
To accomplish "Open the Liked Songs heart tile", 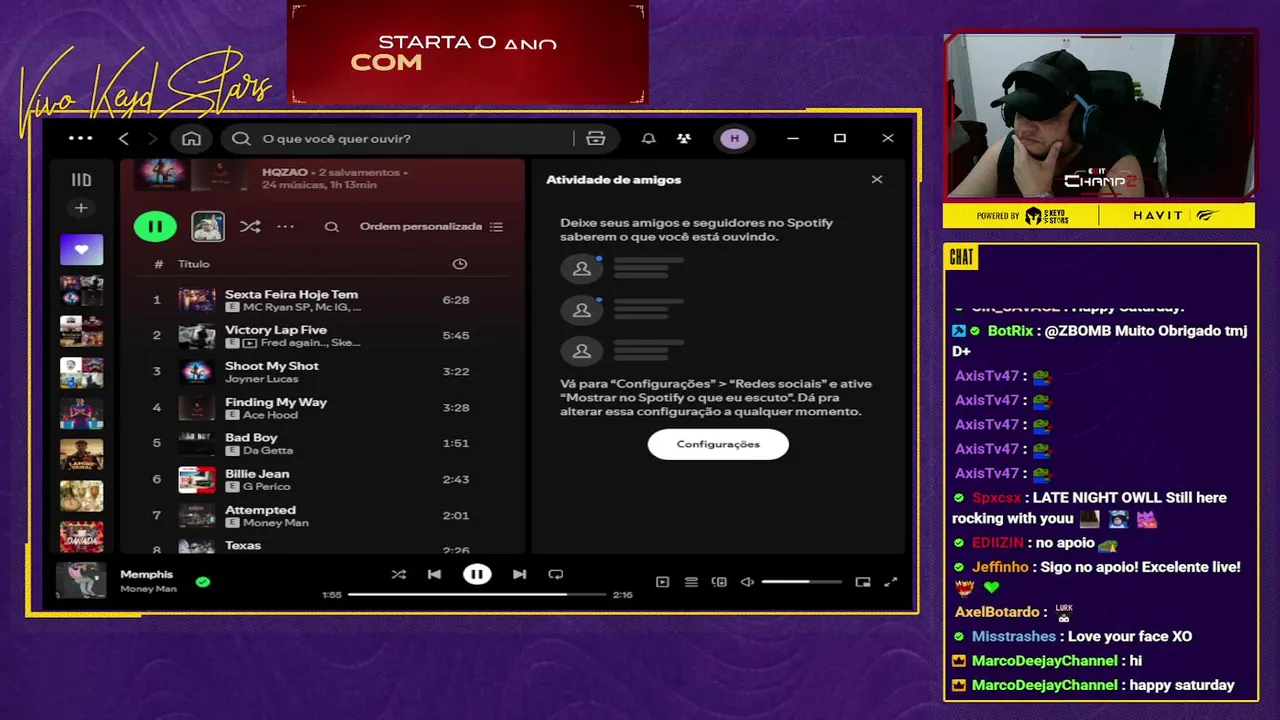I will coord(81,249).
